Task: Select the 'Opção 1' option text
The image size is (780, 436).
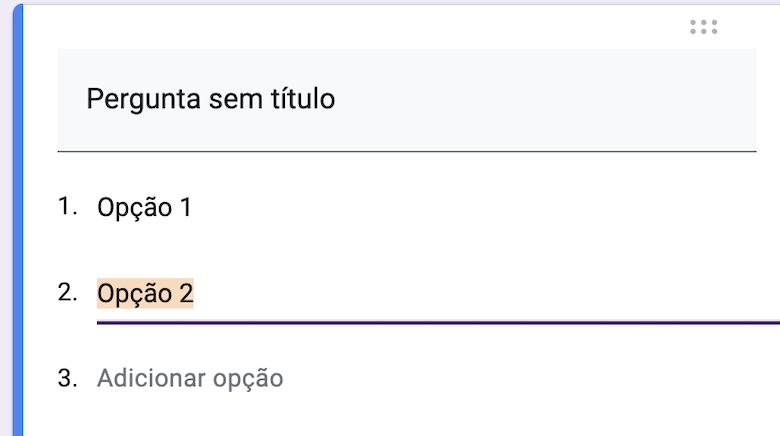Action: click(144, 208)
